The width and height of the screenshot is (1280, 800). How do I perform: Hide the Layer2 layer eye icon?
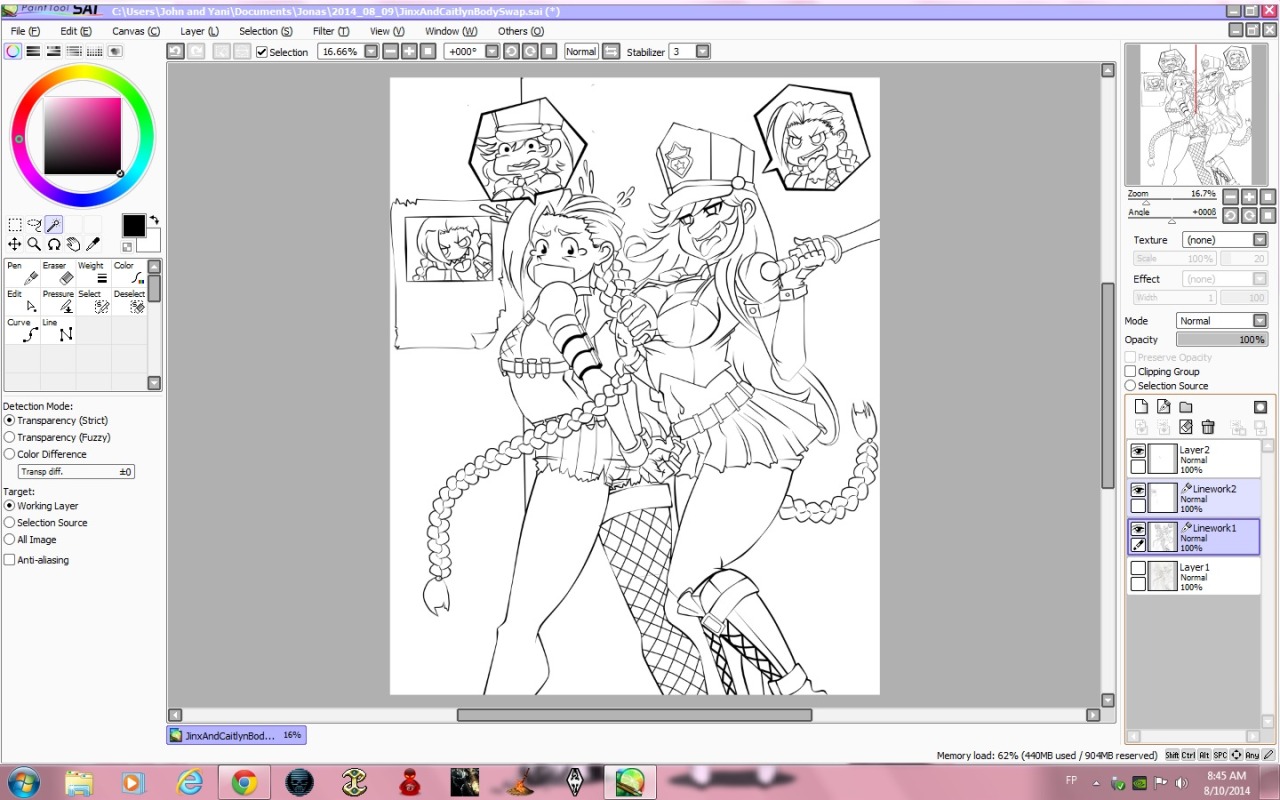[x=1138, y=451]
